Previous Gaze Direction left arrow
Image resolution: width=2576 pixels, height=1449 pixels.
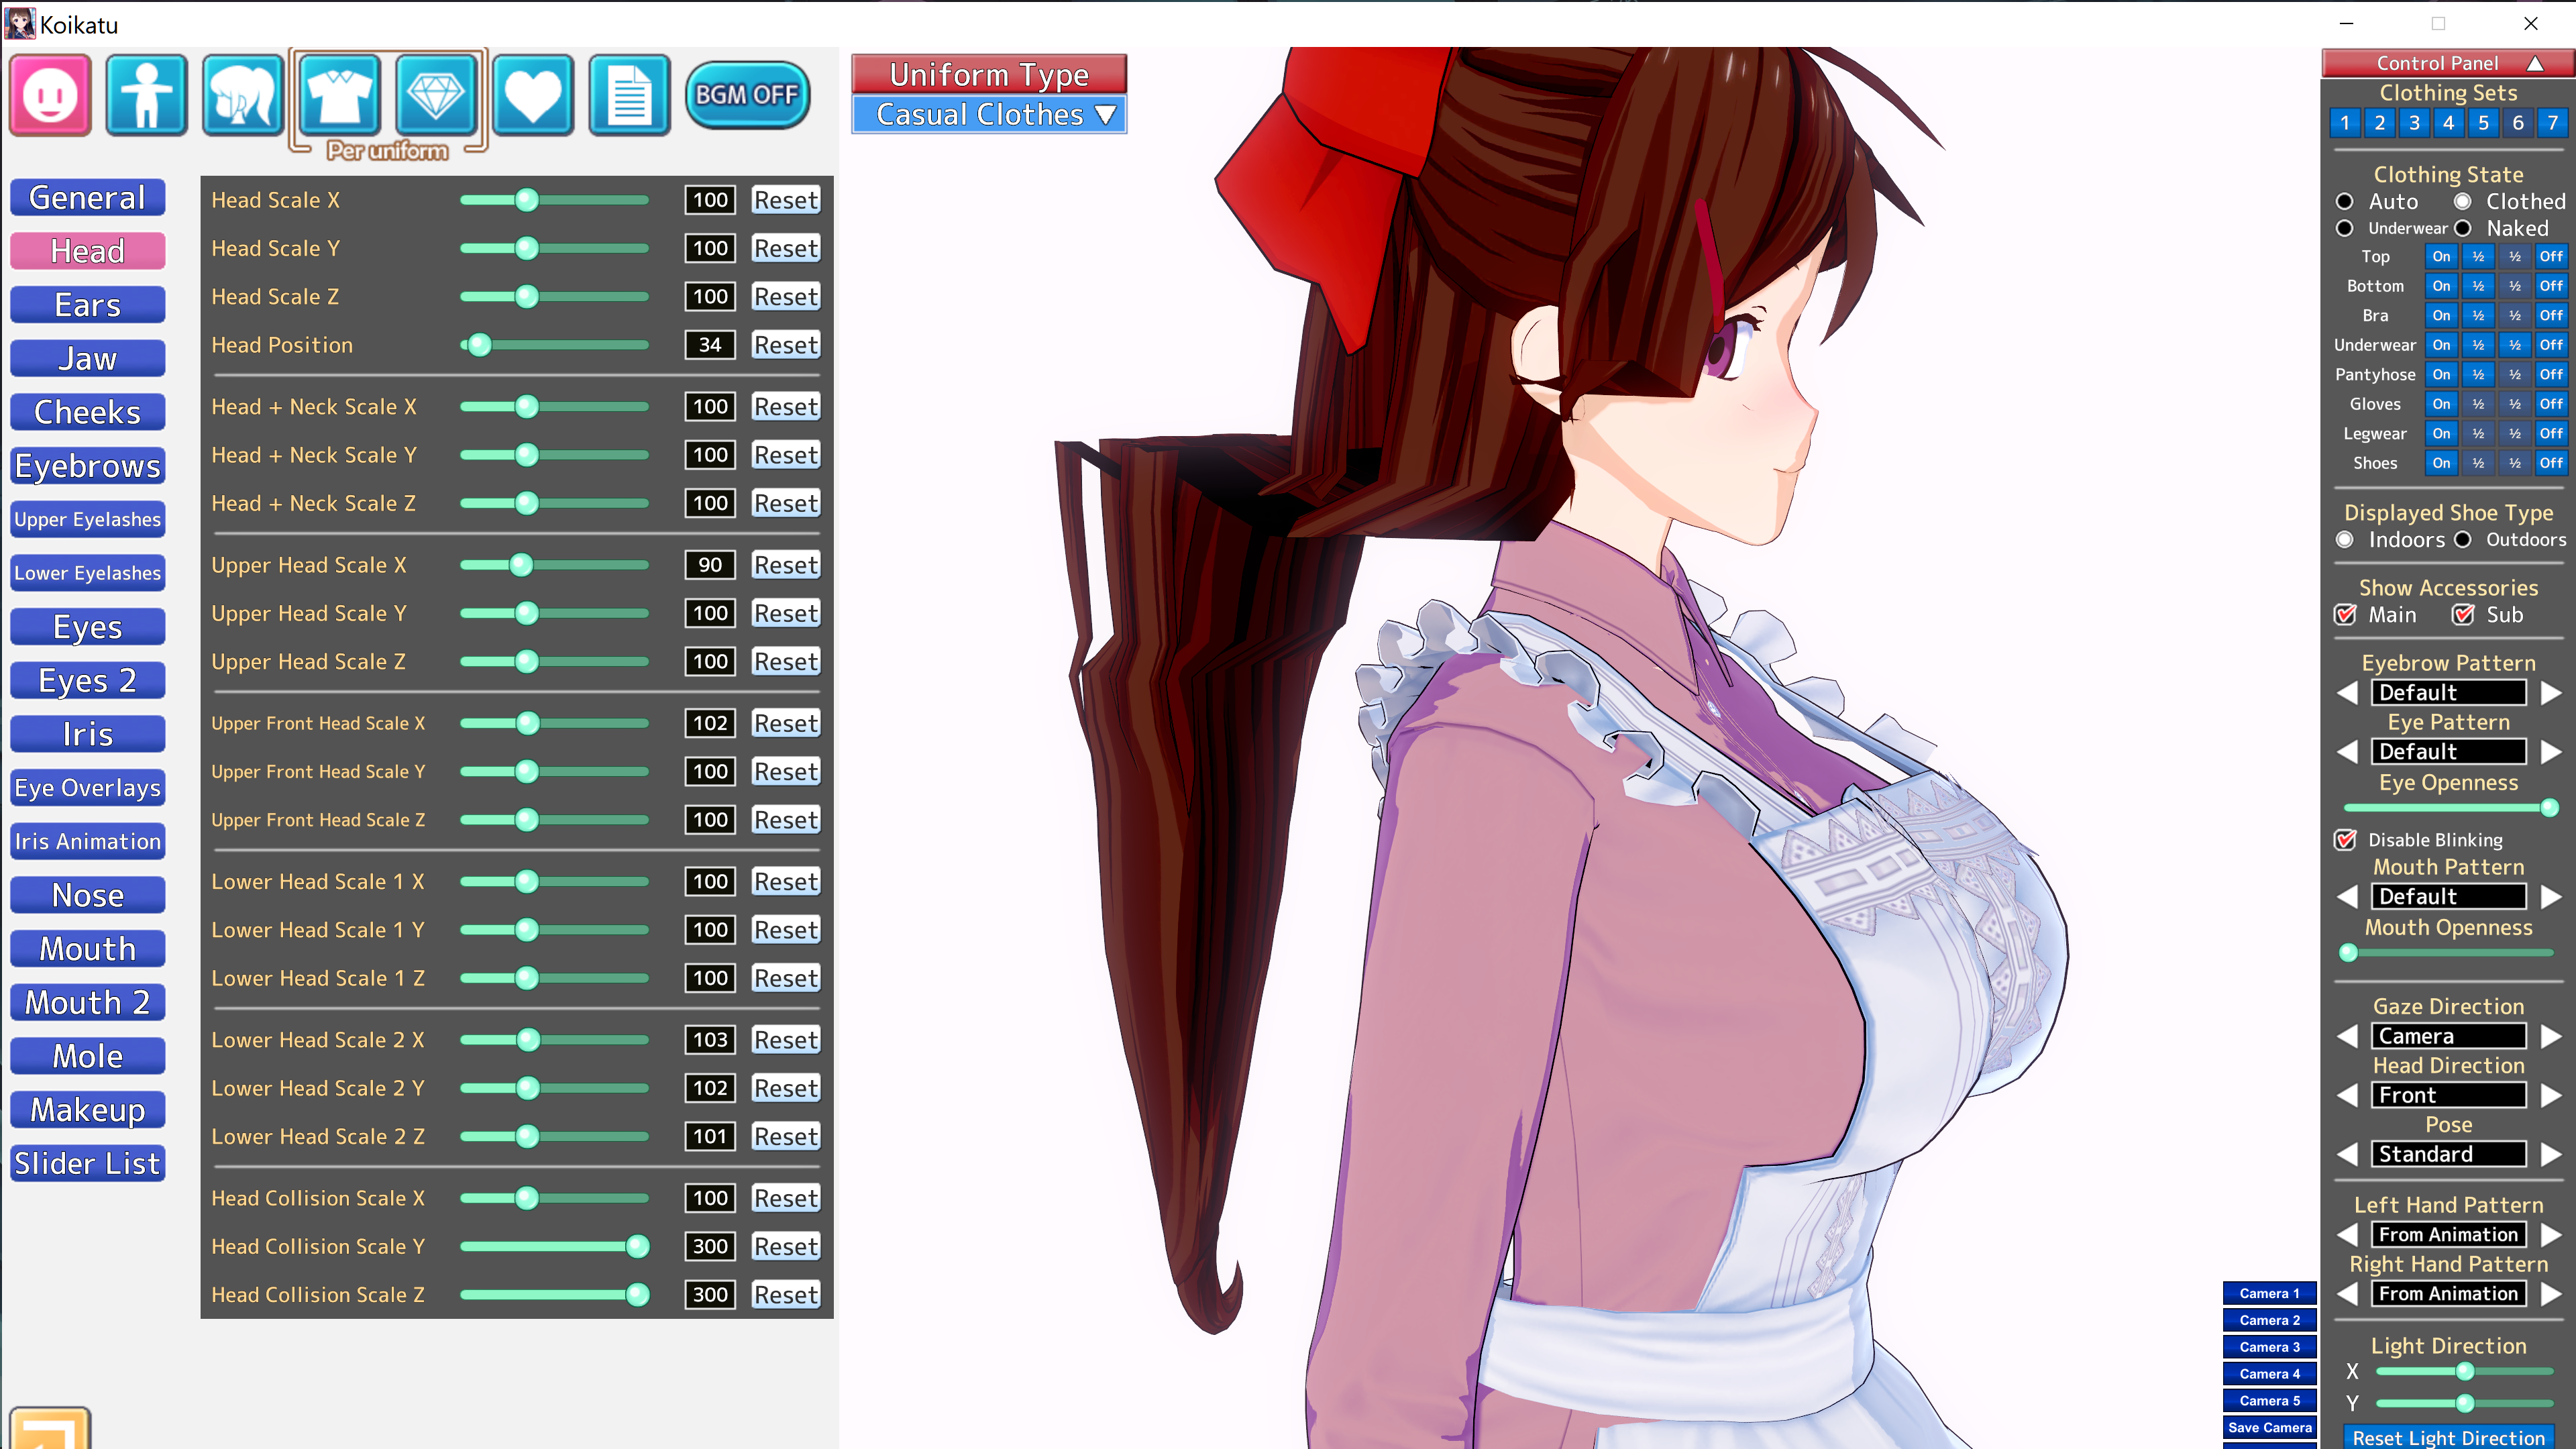(x=2347, y=1036)
